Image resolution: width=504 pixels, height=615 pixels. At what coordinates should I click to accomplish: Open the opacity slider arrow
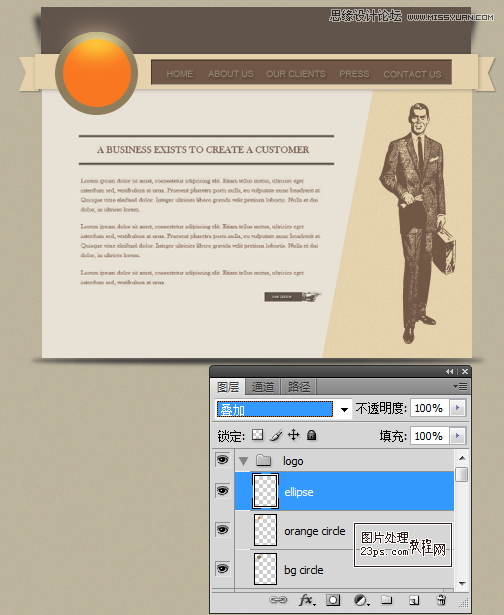(x=457, y=408)
